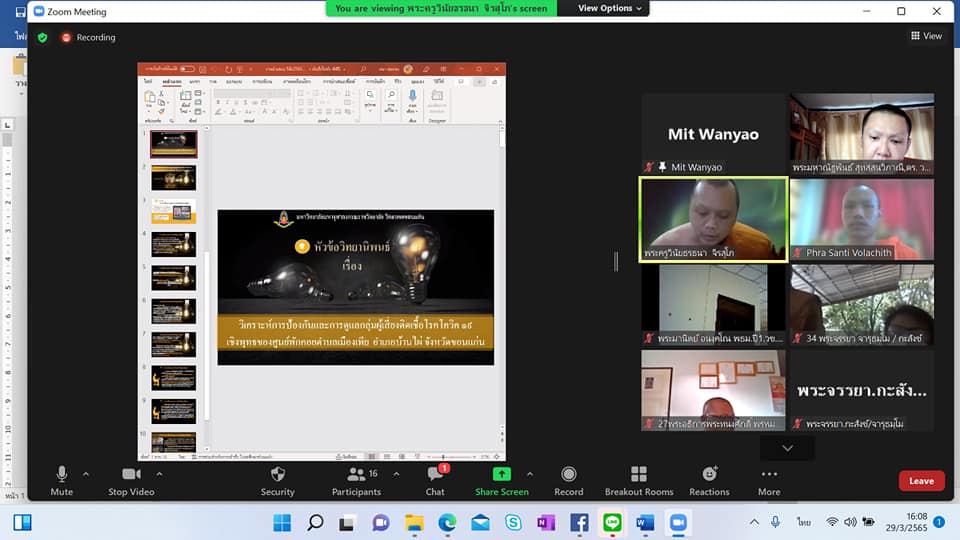960x540 pixels.
Task: Open the Windows Start menu
Action: pos(282,522)
